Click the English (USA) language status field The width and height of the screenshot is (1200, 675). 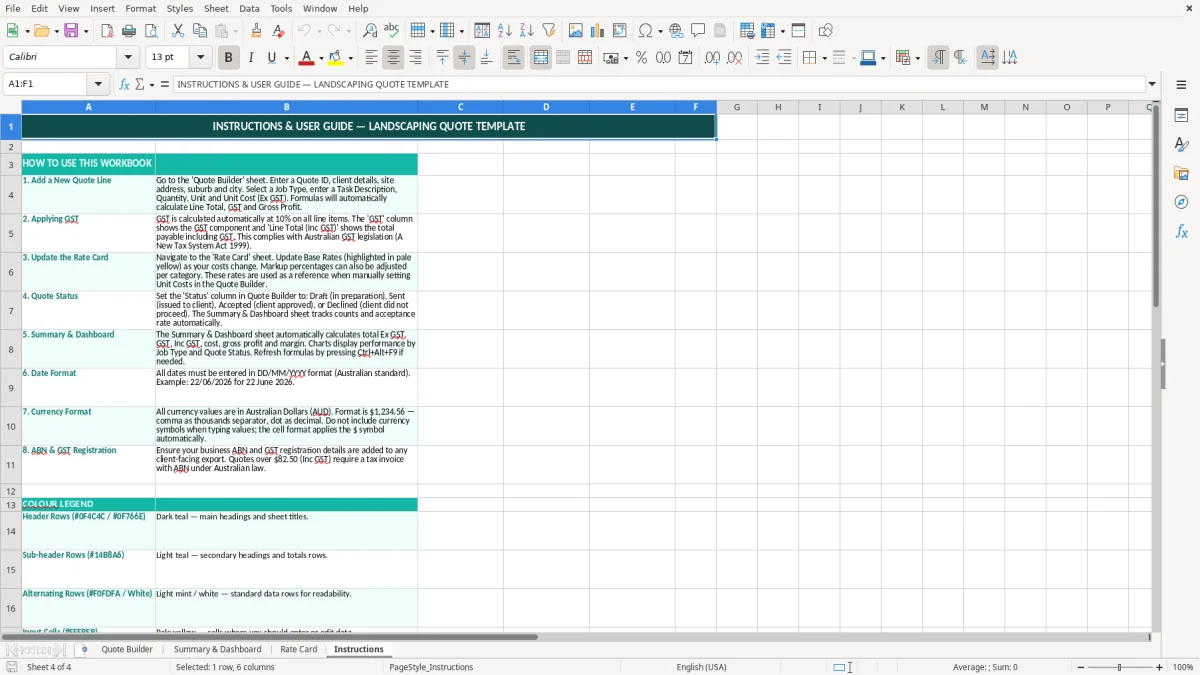(701, 667)
